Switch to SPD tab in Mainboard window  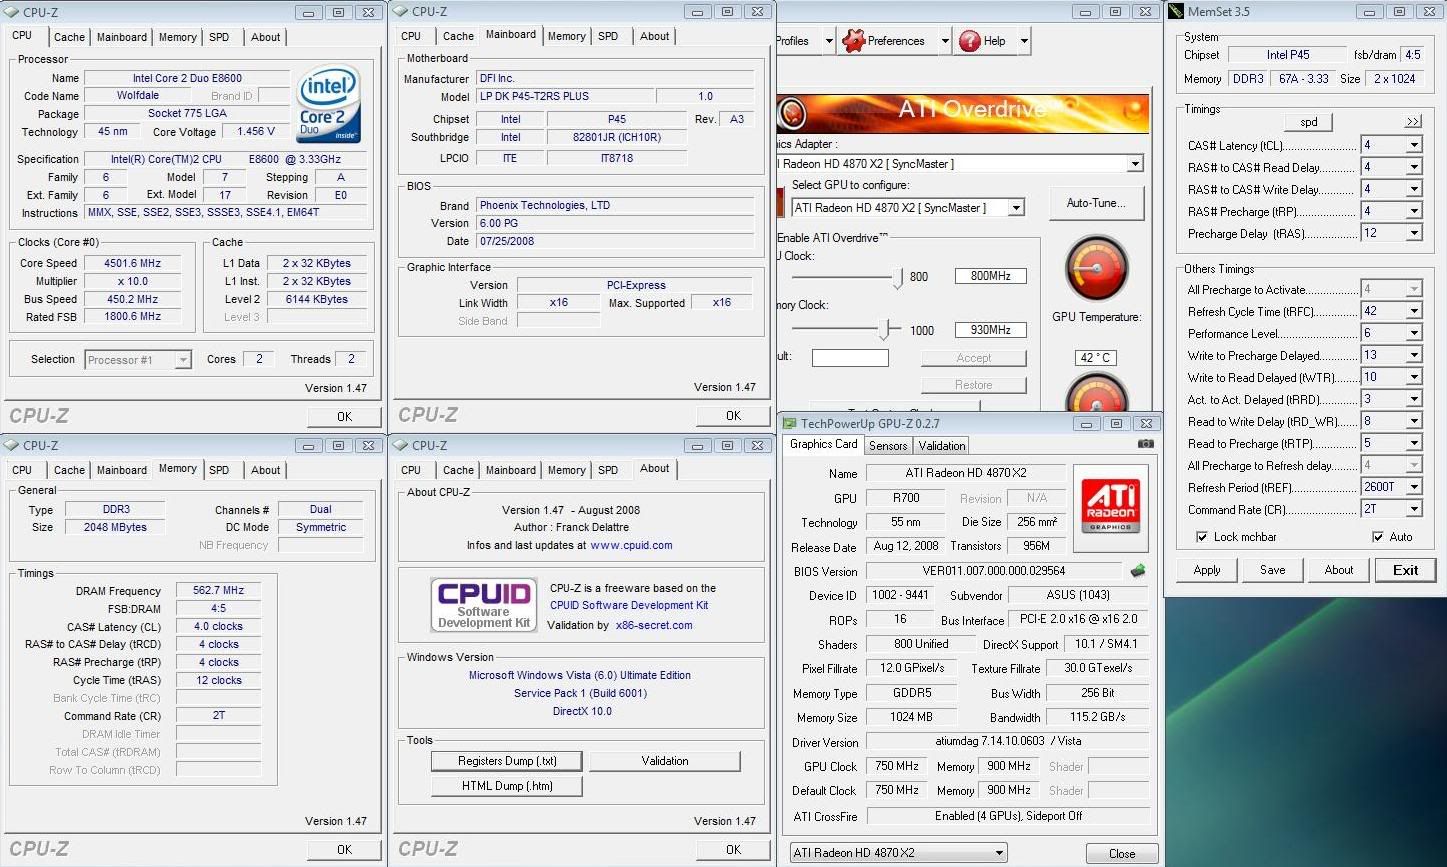pos(608,36)
